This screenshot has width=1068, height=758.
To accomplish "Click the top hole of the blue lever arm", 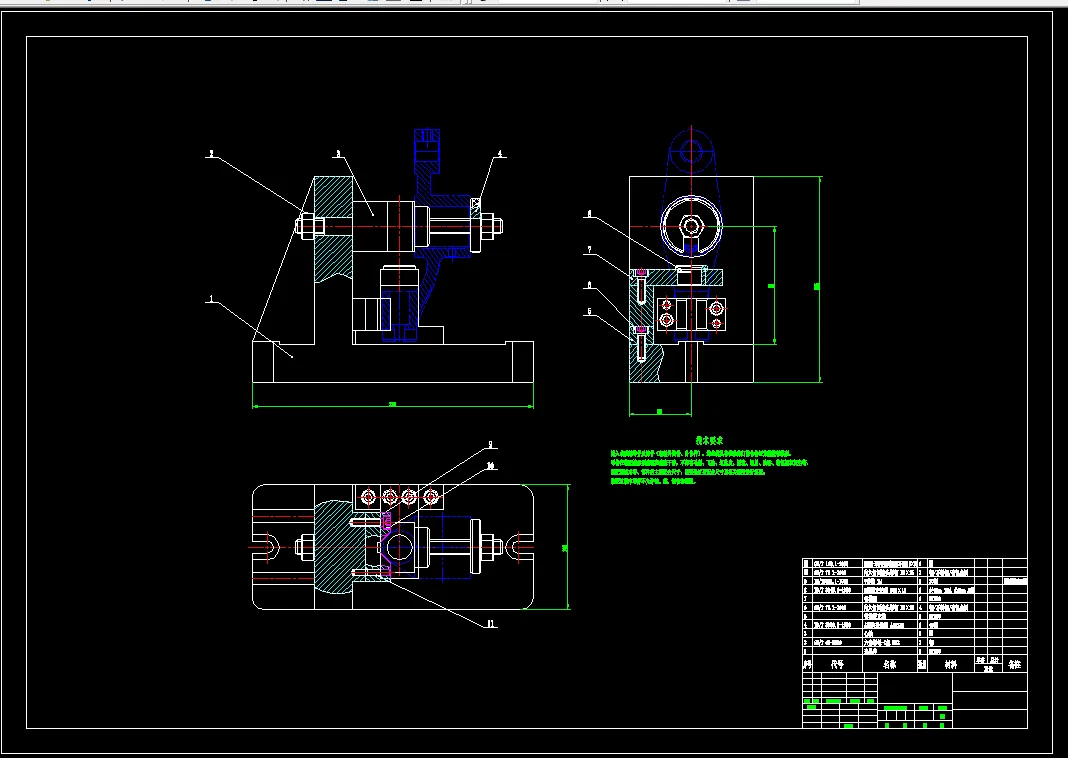I will pyautogui.click(x=691, y=151).
